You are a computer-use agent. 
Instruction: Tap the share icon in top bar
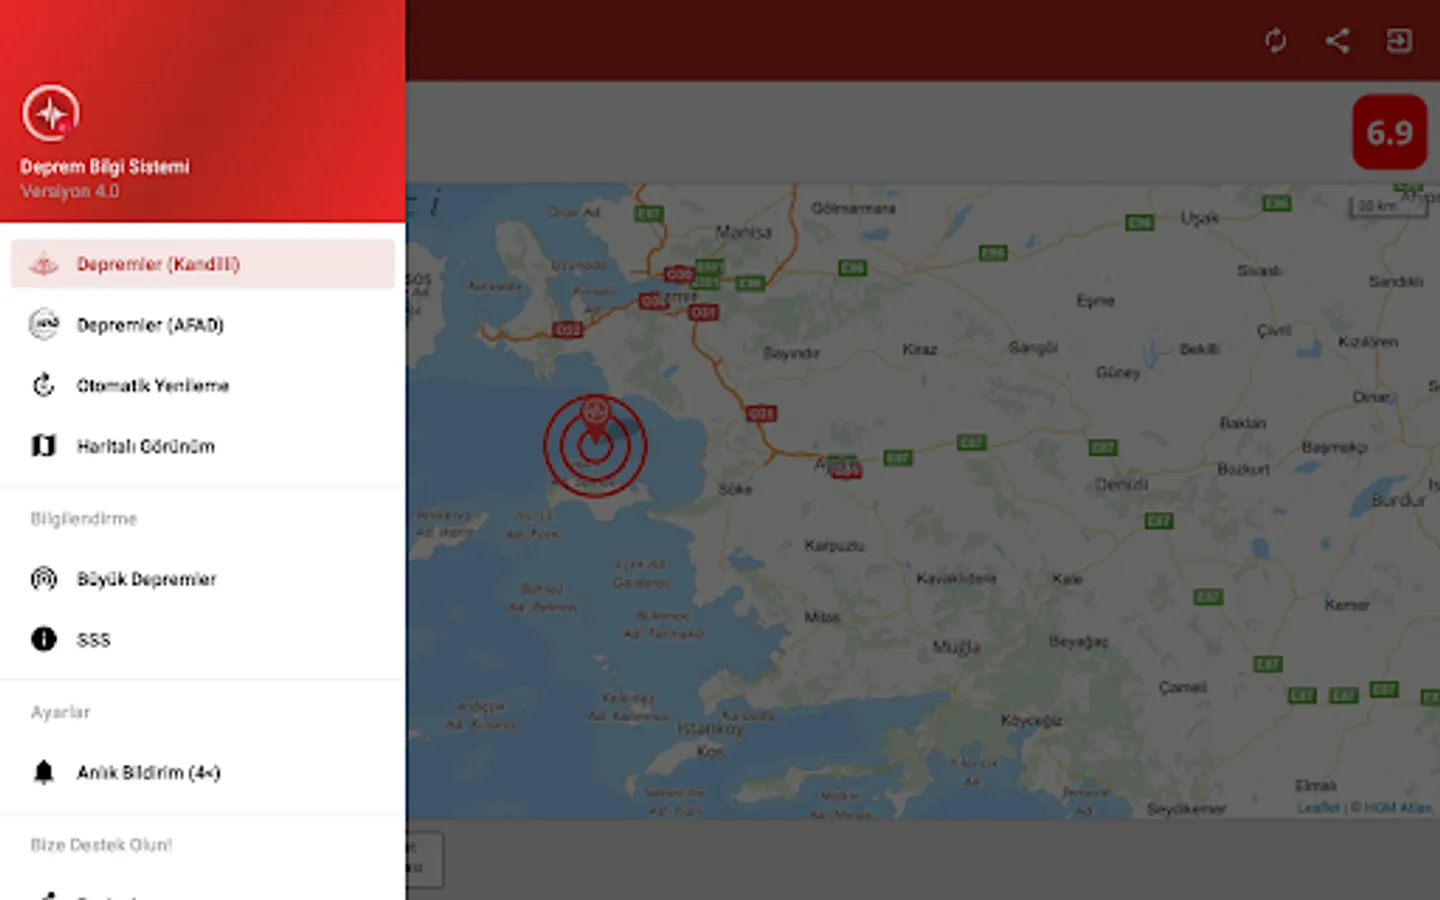1337,40
